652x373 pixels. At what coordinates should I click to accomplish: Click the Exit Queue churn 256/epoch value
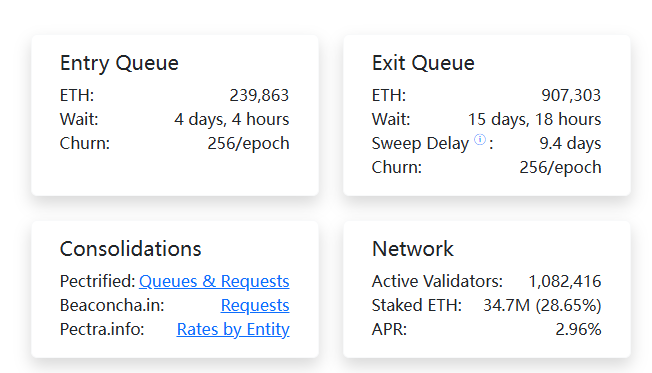pos(560,168)
